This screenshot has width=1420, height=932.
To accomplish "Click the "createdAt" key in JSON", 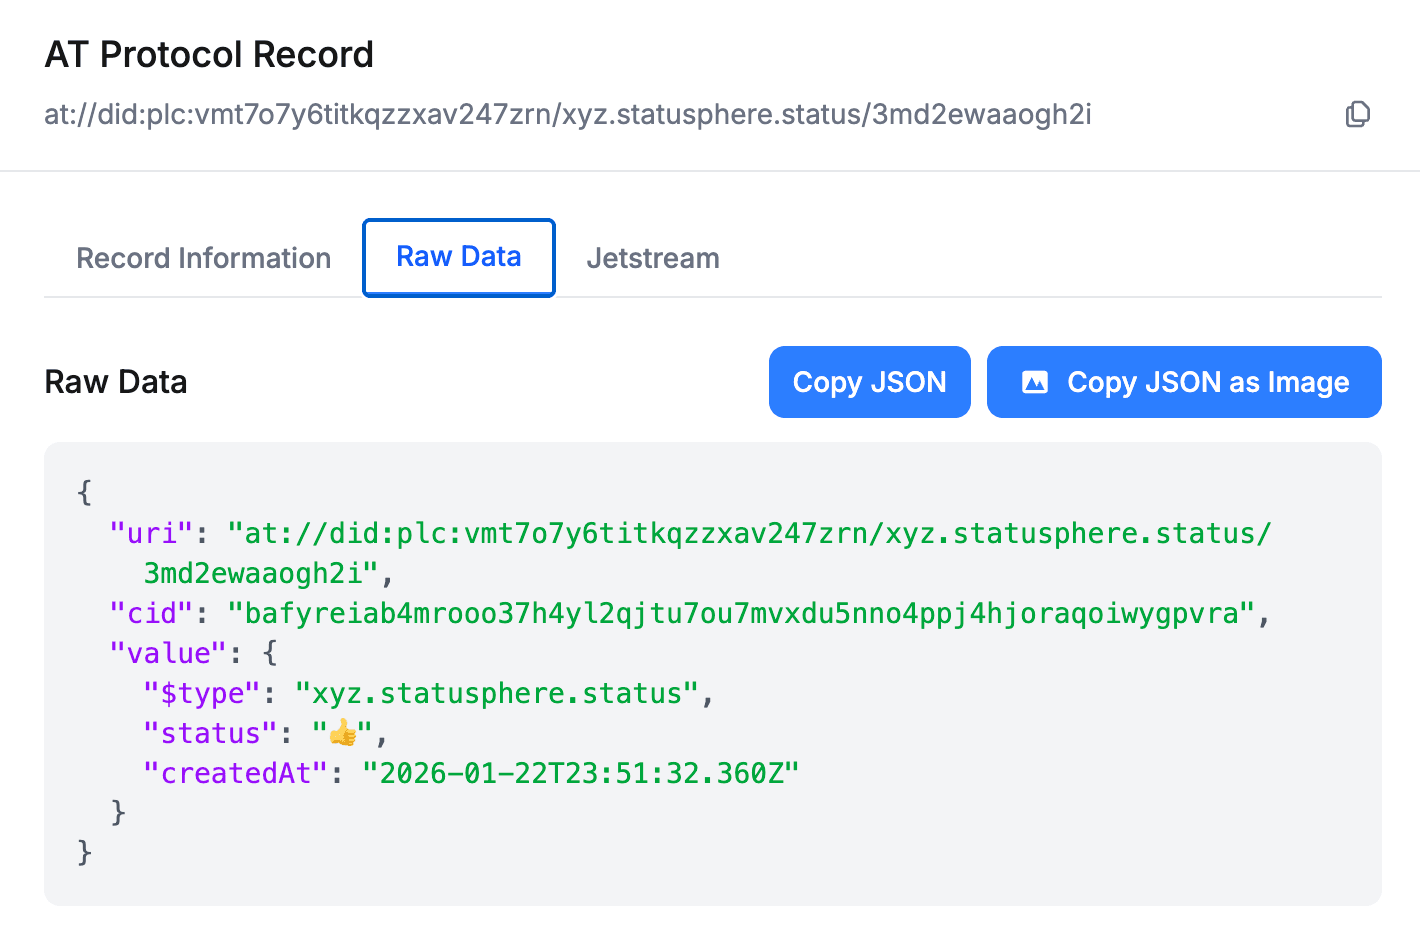I will [x=236, y=774].
